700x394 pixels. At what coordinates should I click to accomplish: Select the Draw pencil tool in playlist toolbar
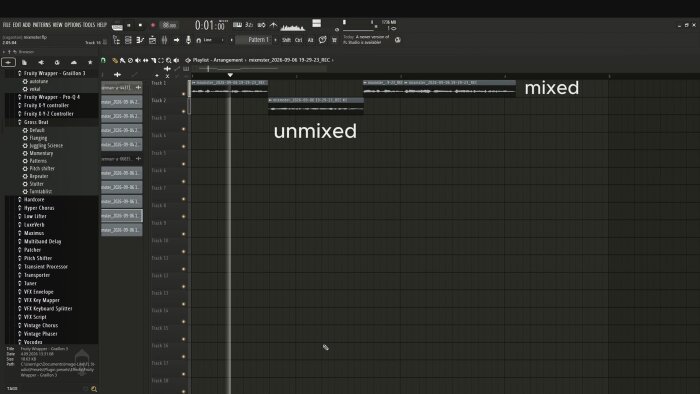115,60
